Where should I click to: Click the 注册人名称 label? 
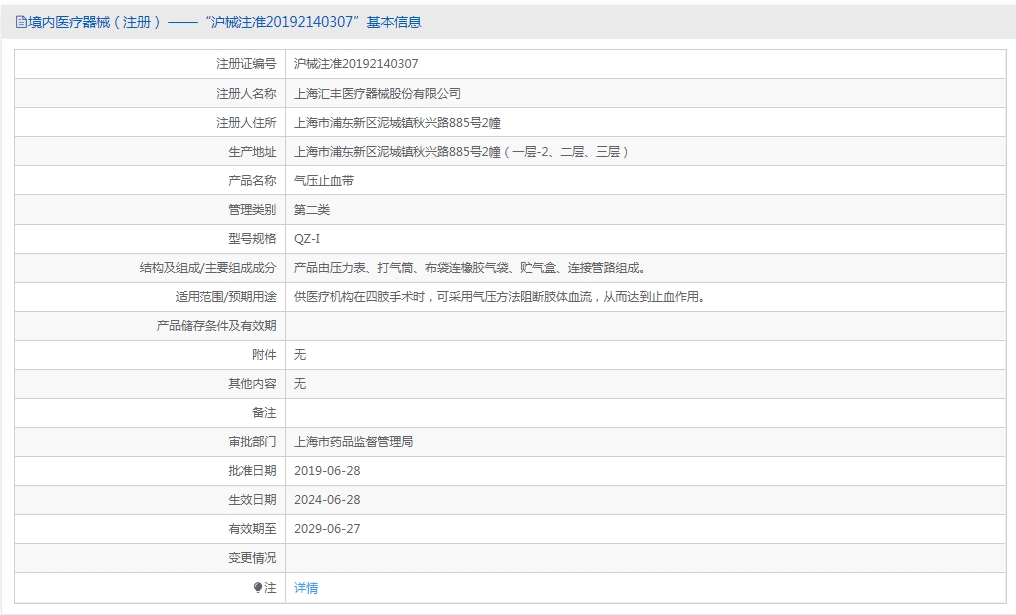click(246, 93)
